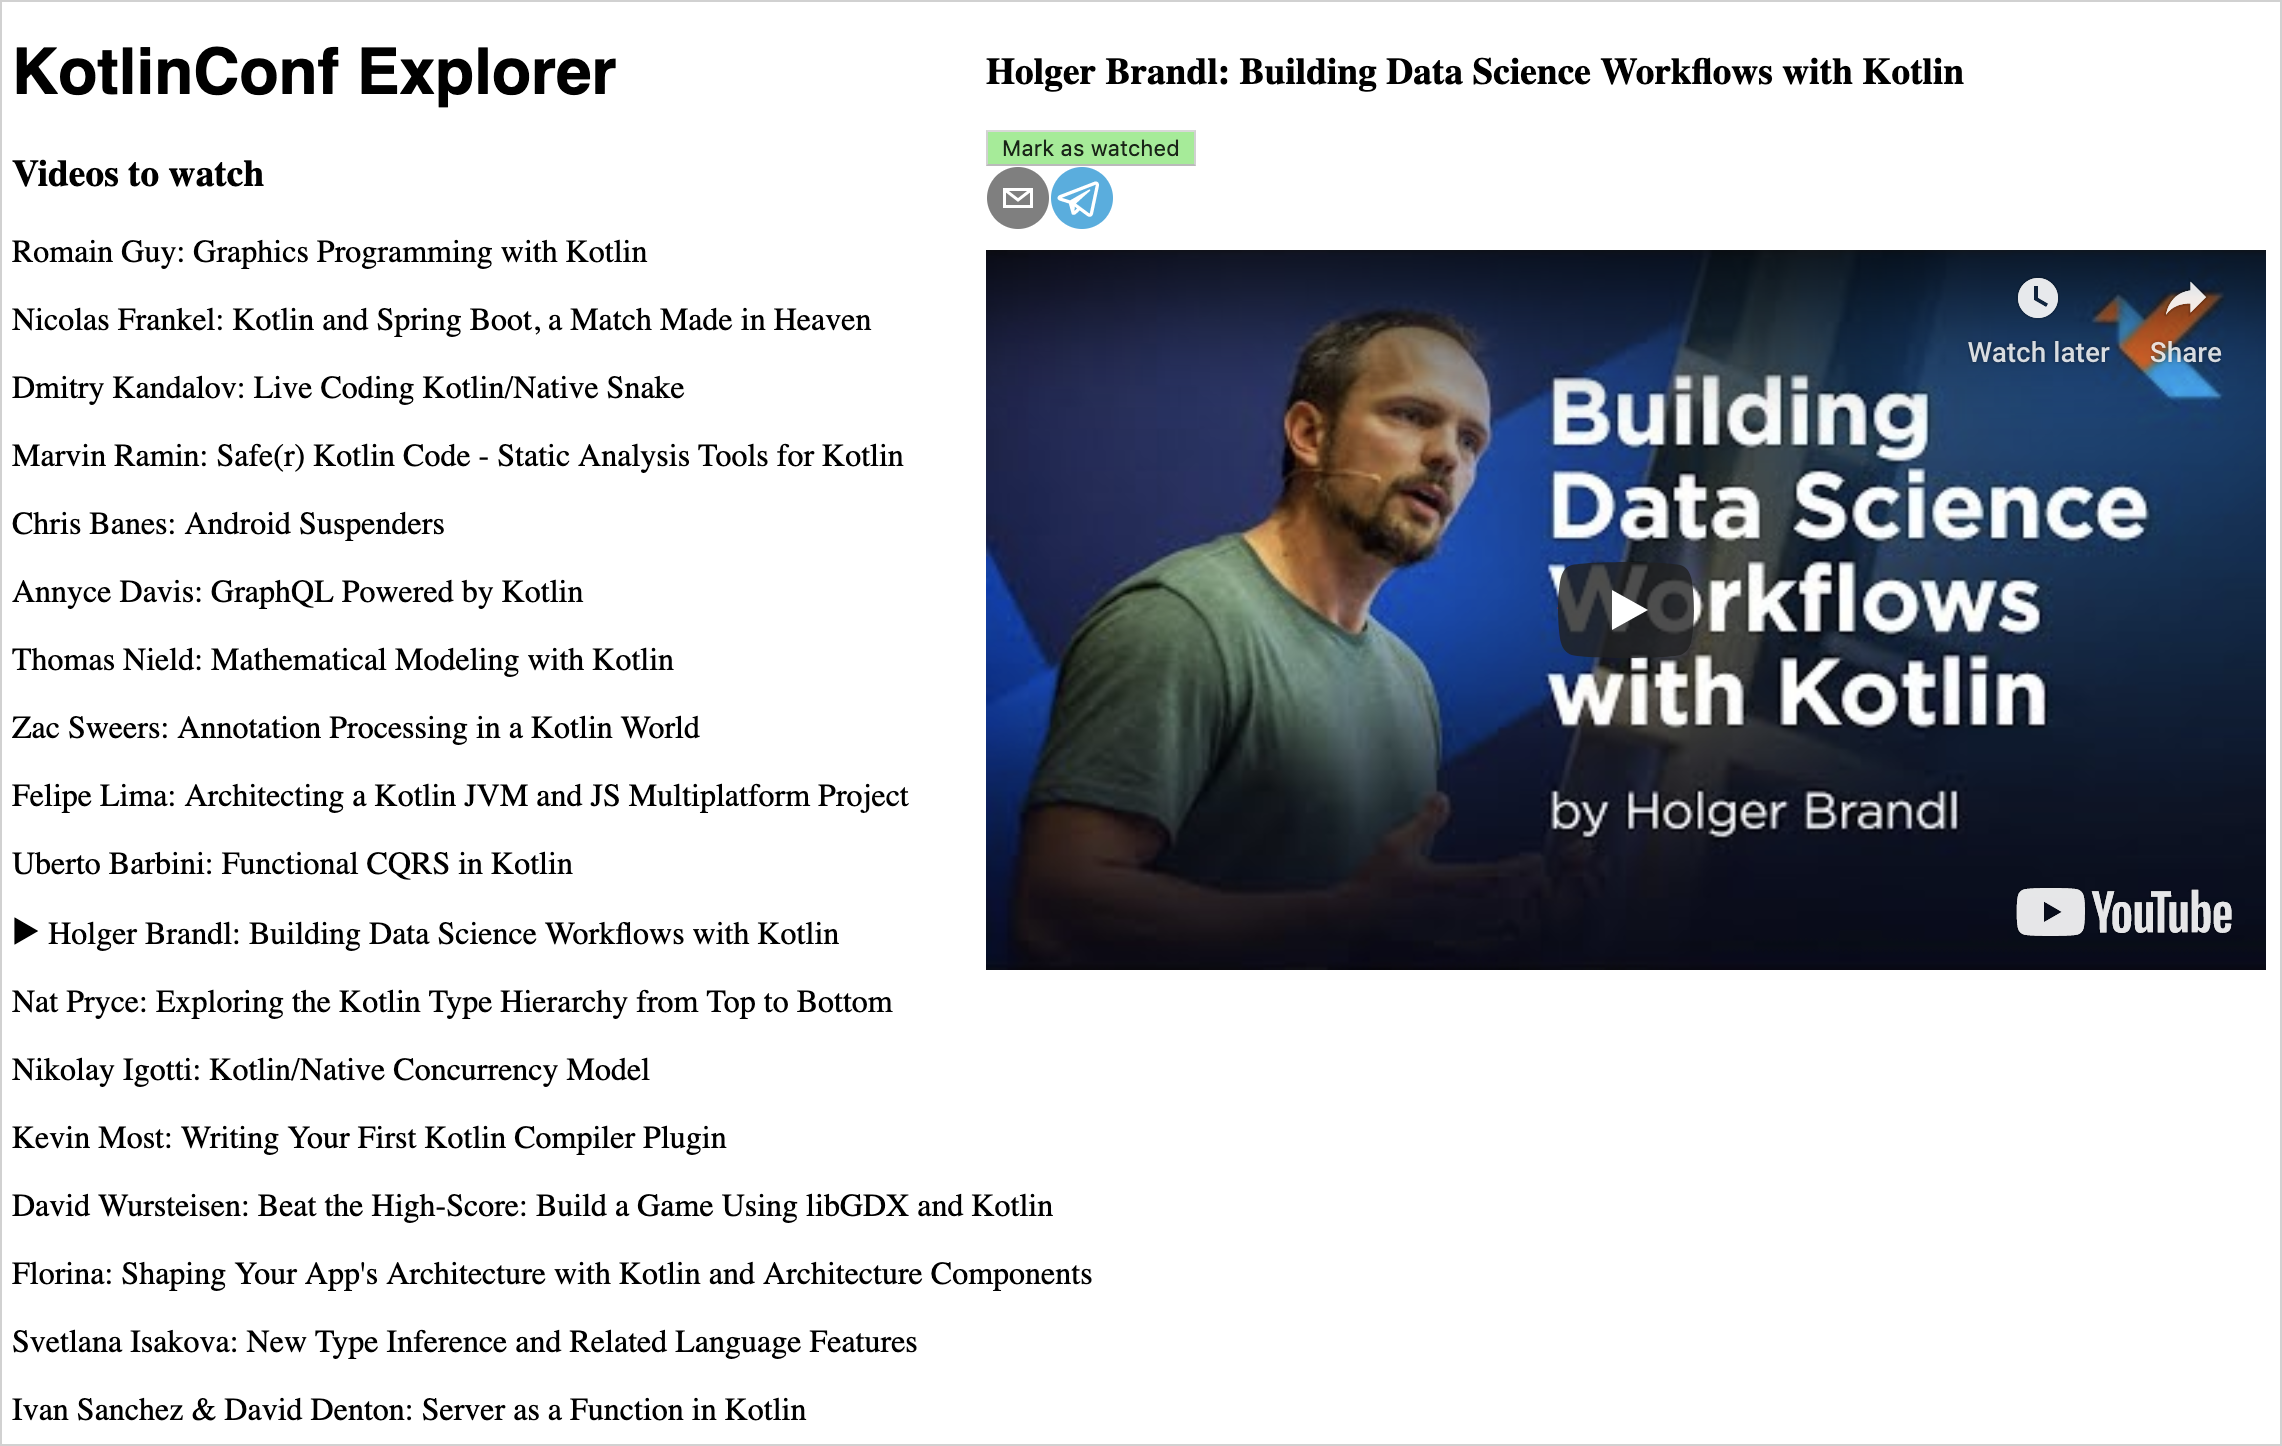Select Nicolas Frankel Kotlin Spring Boot video

coord(441,318)
